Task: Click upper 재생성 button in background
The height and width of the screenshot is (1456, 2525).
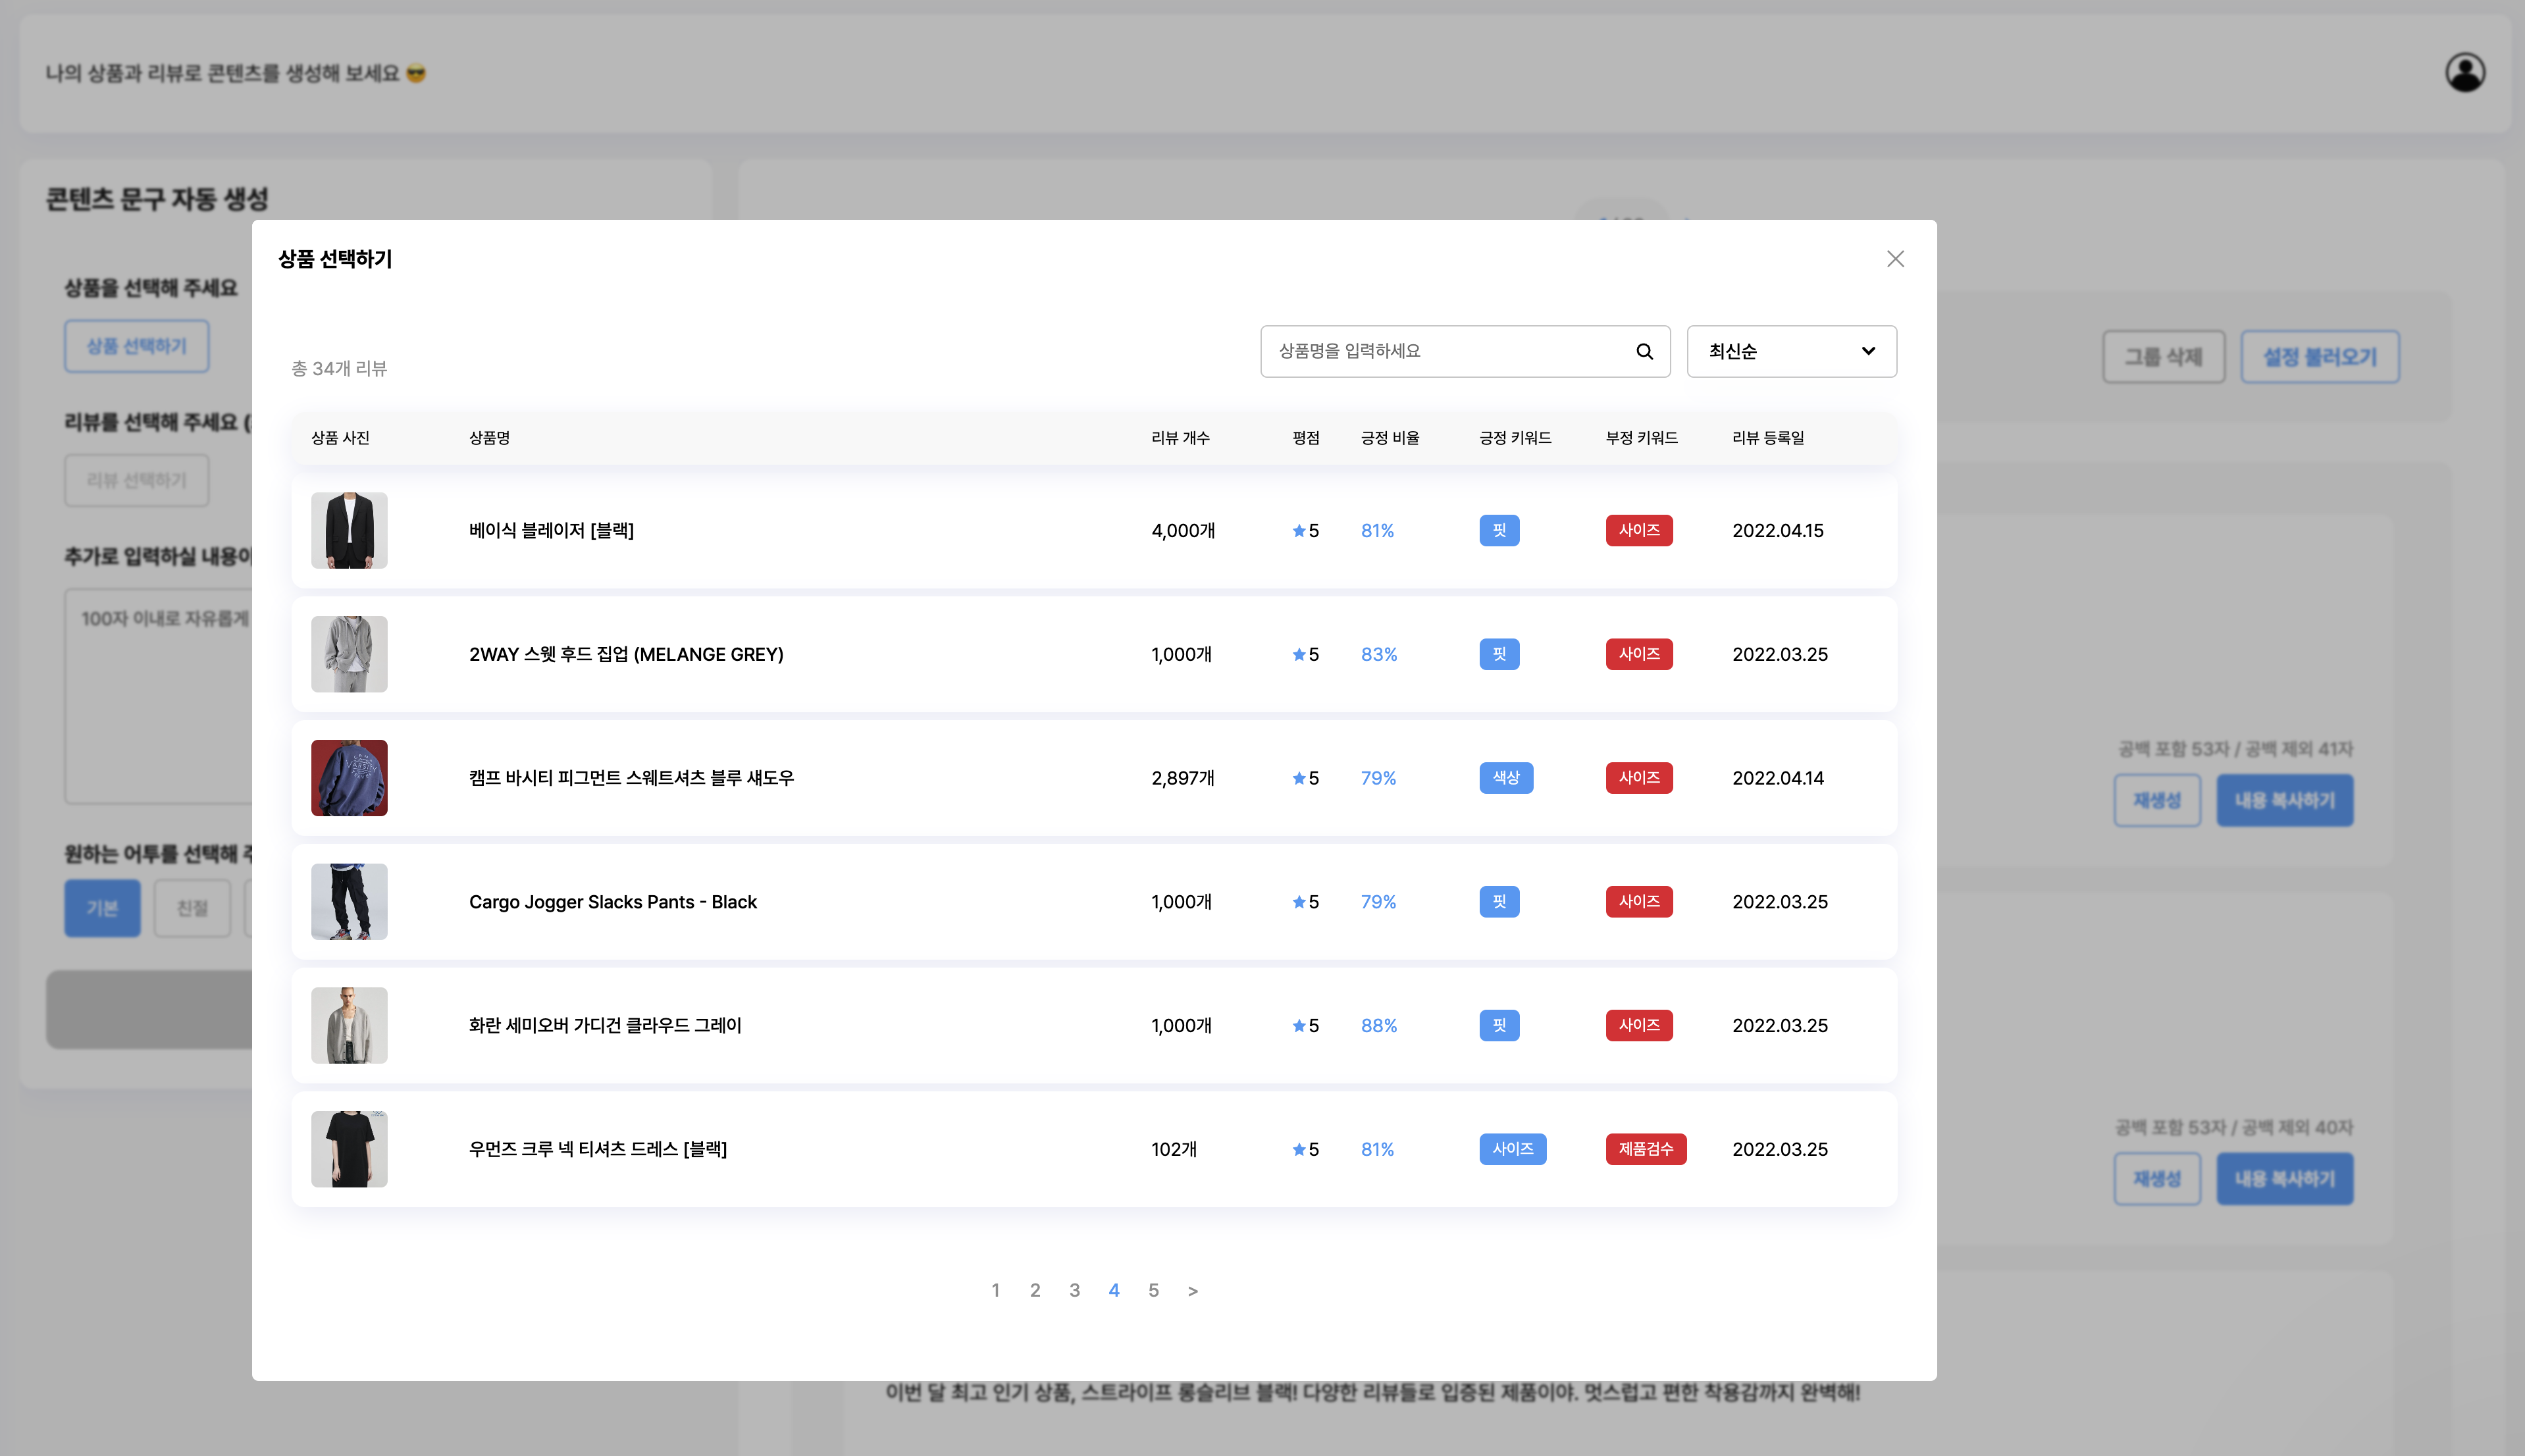Action: 2157,800
